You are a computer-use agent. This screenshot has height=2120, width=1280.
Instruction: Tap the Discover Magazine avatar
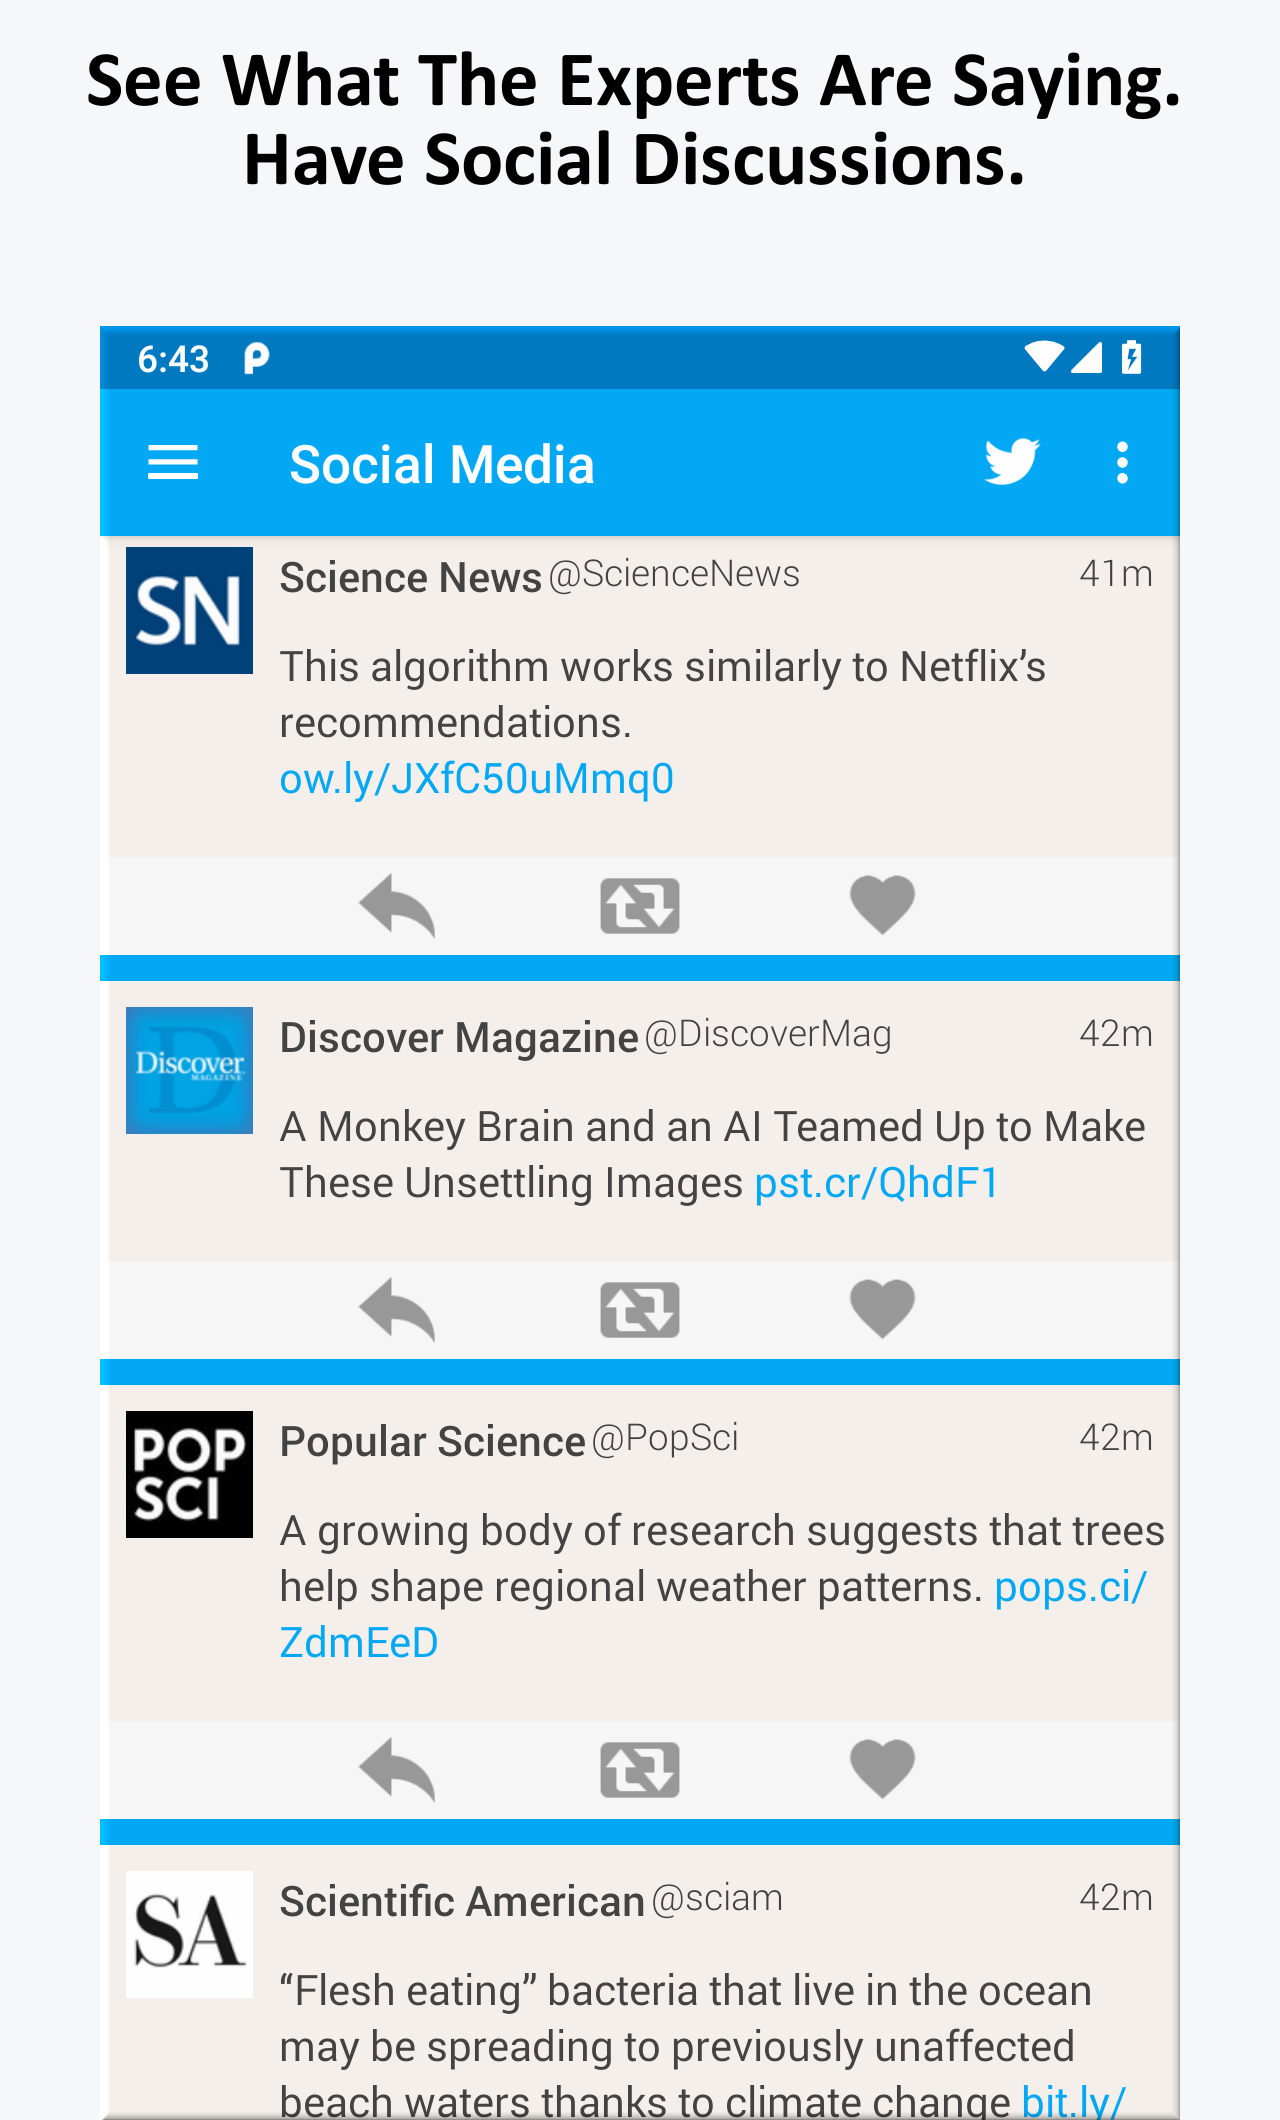click(189, 1070)
